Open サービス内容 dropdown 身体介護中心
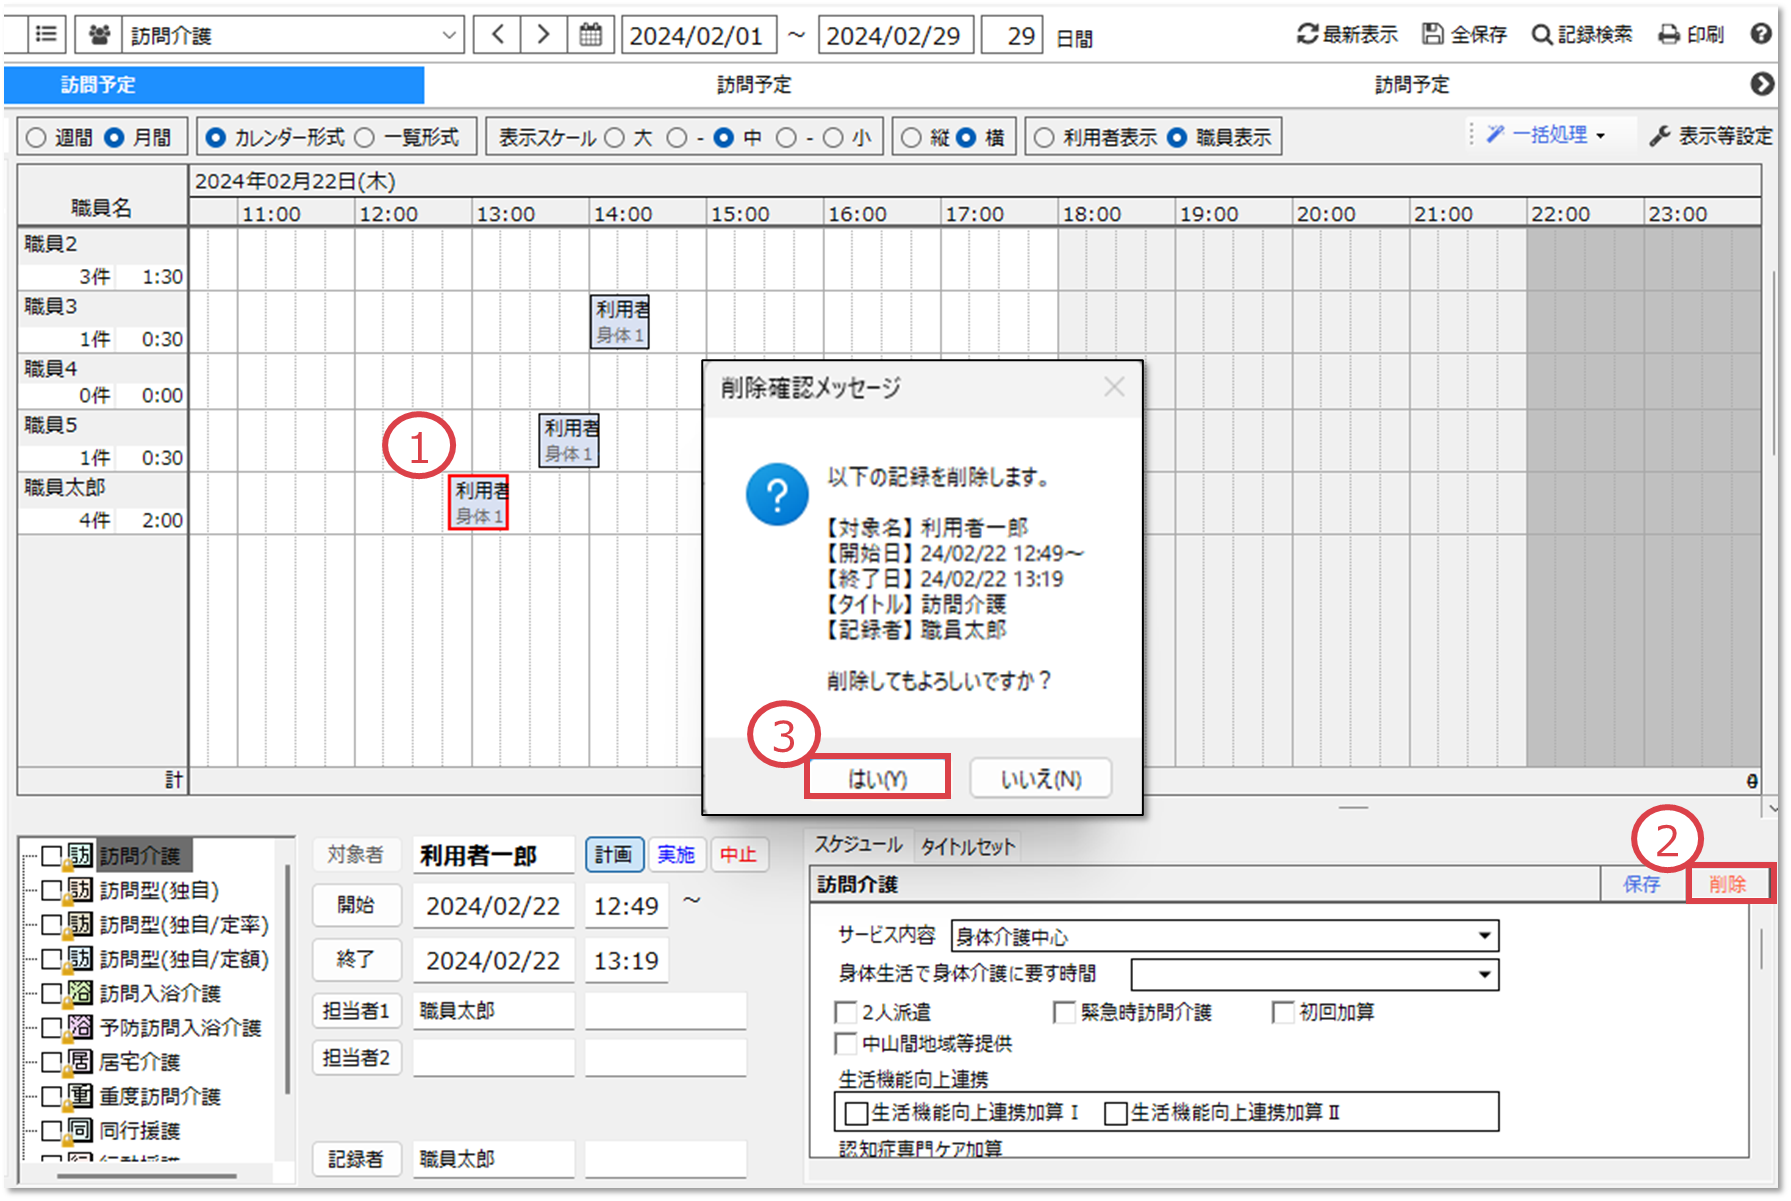Viewport: 1791px width, 1201px height. (x=1225, y=936)
